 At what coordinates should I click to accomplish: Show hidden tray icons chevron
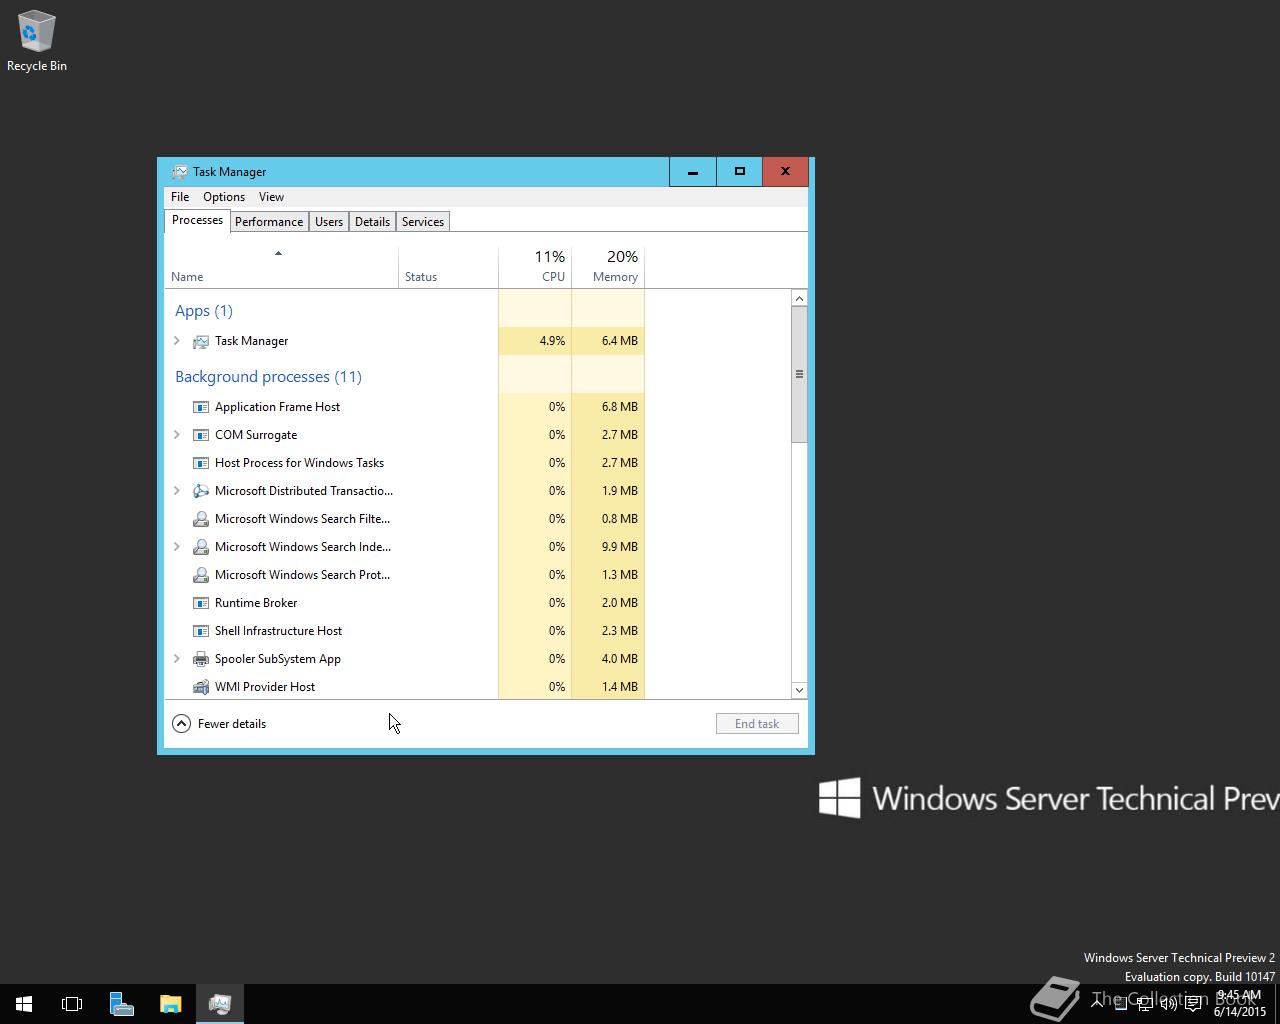(1098, 1004)
